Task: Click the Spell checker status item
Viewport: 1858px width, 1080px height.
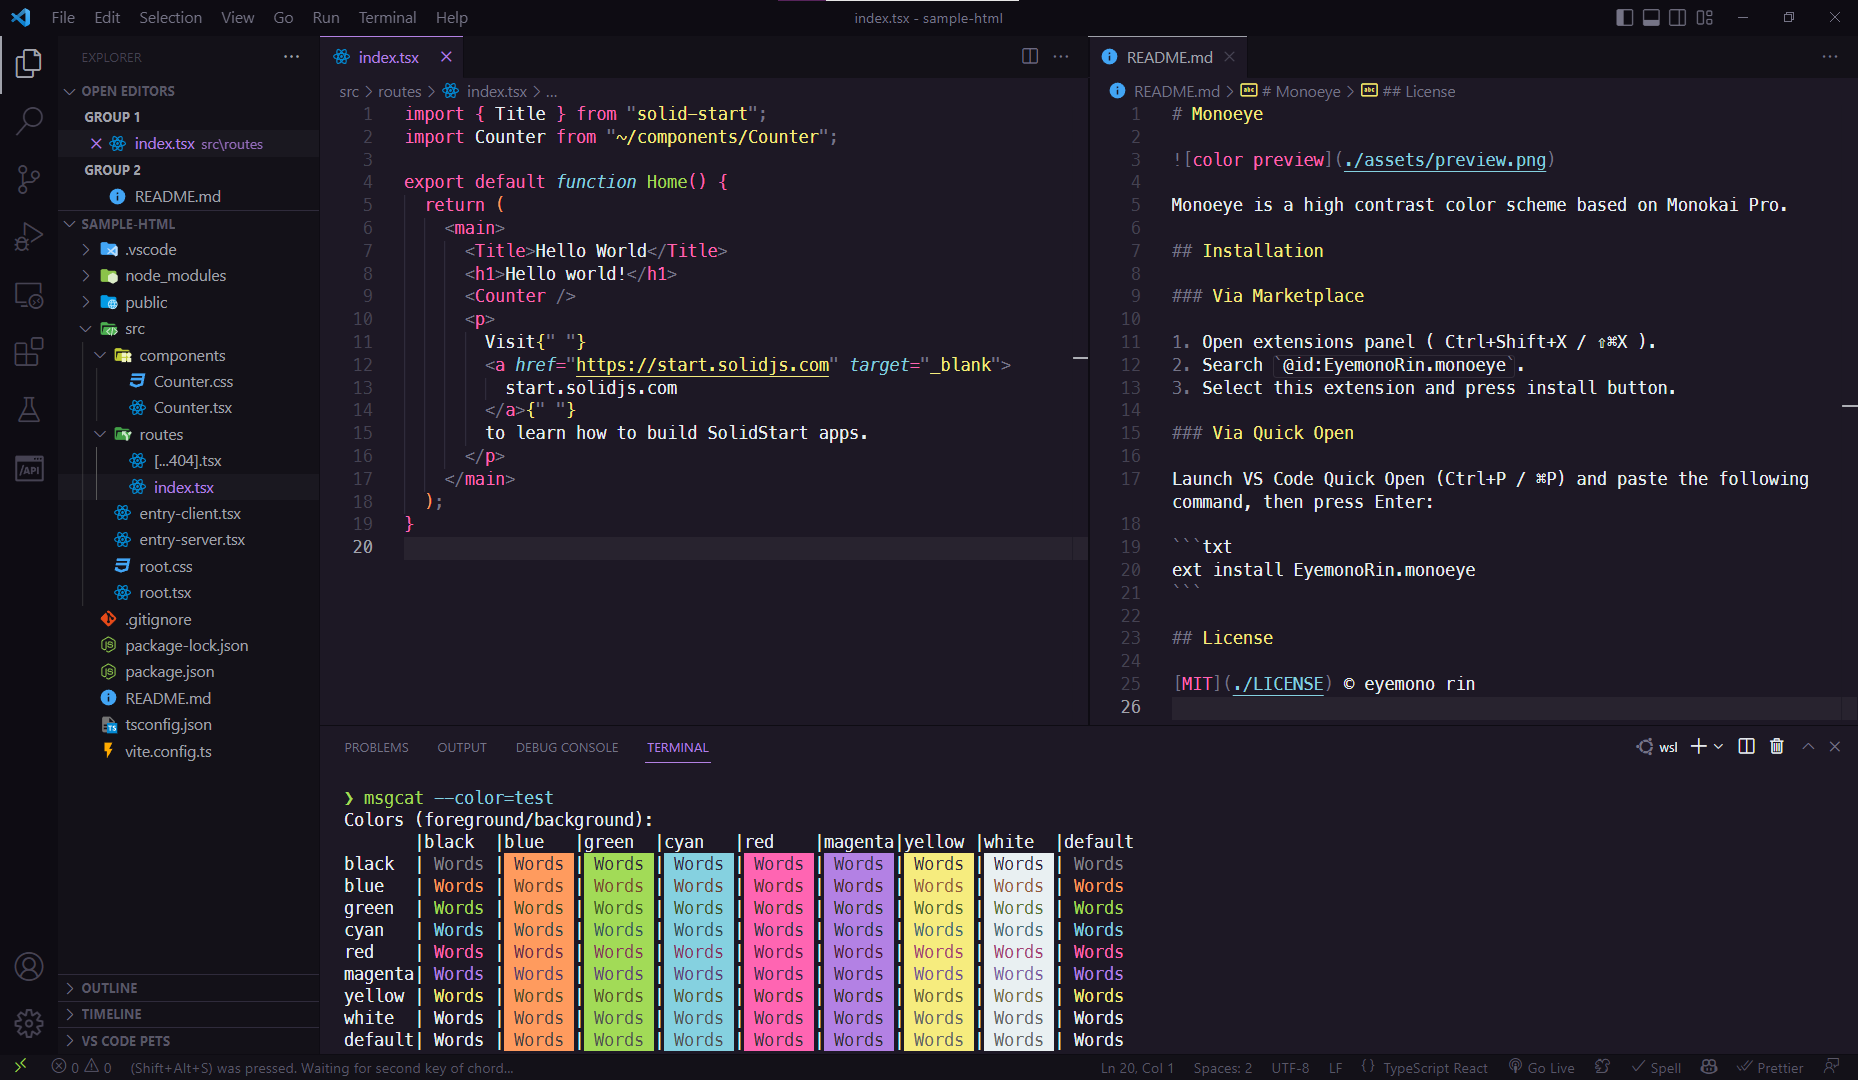Action: pyautogui.click(x=1656, y=1067)
